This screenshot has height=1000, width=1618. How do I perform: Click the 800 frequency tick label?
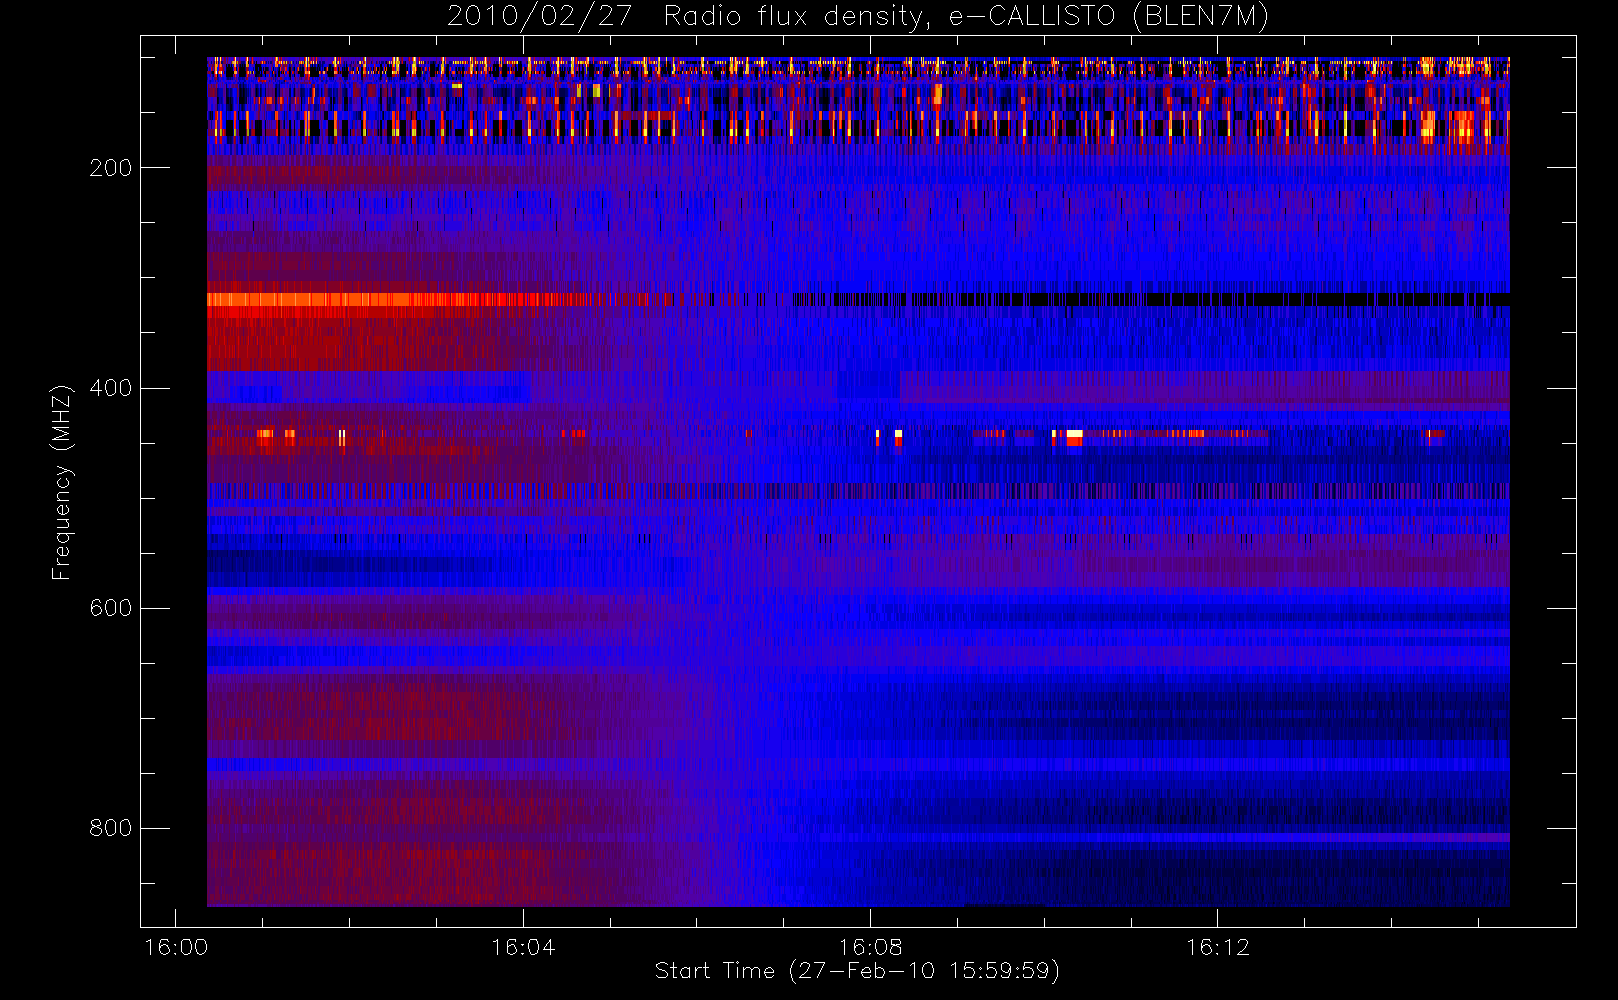[110, 828]
